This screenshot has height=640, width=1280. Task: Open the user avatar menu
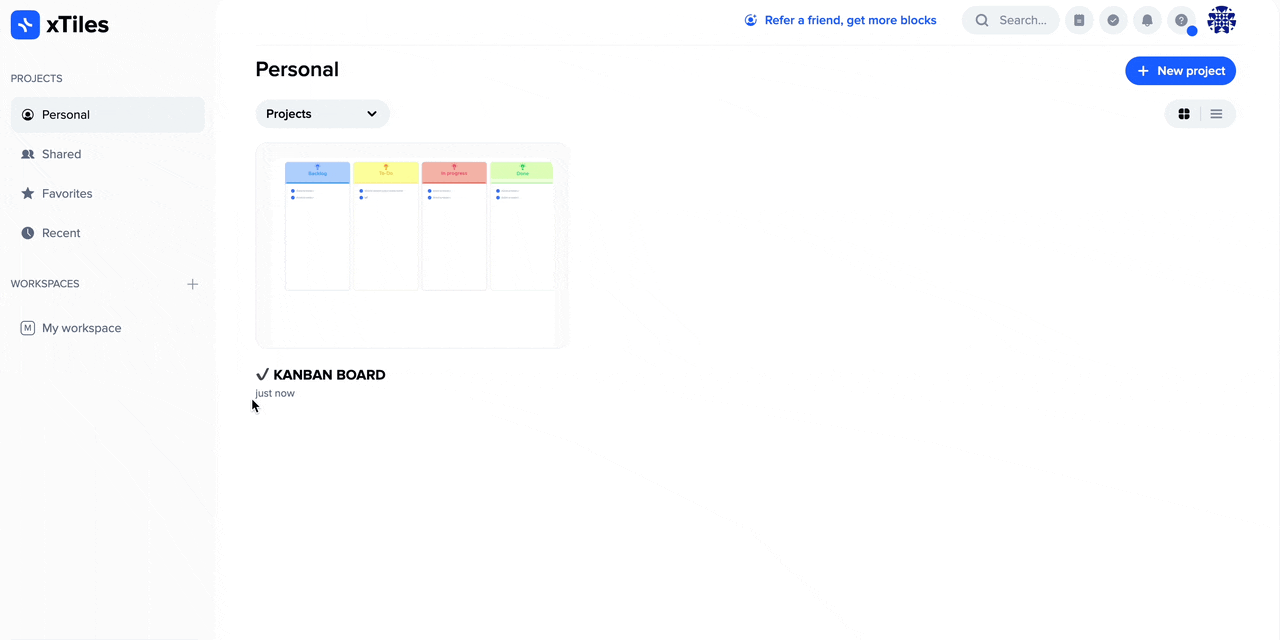pyautogui.click(x=1221, y=19)
